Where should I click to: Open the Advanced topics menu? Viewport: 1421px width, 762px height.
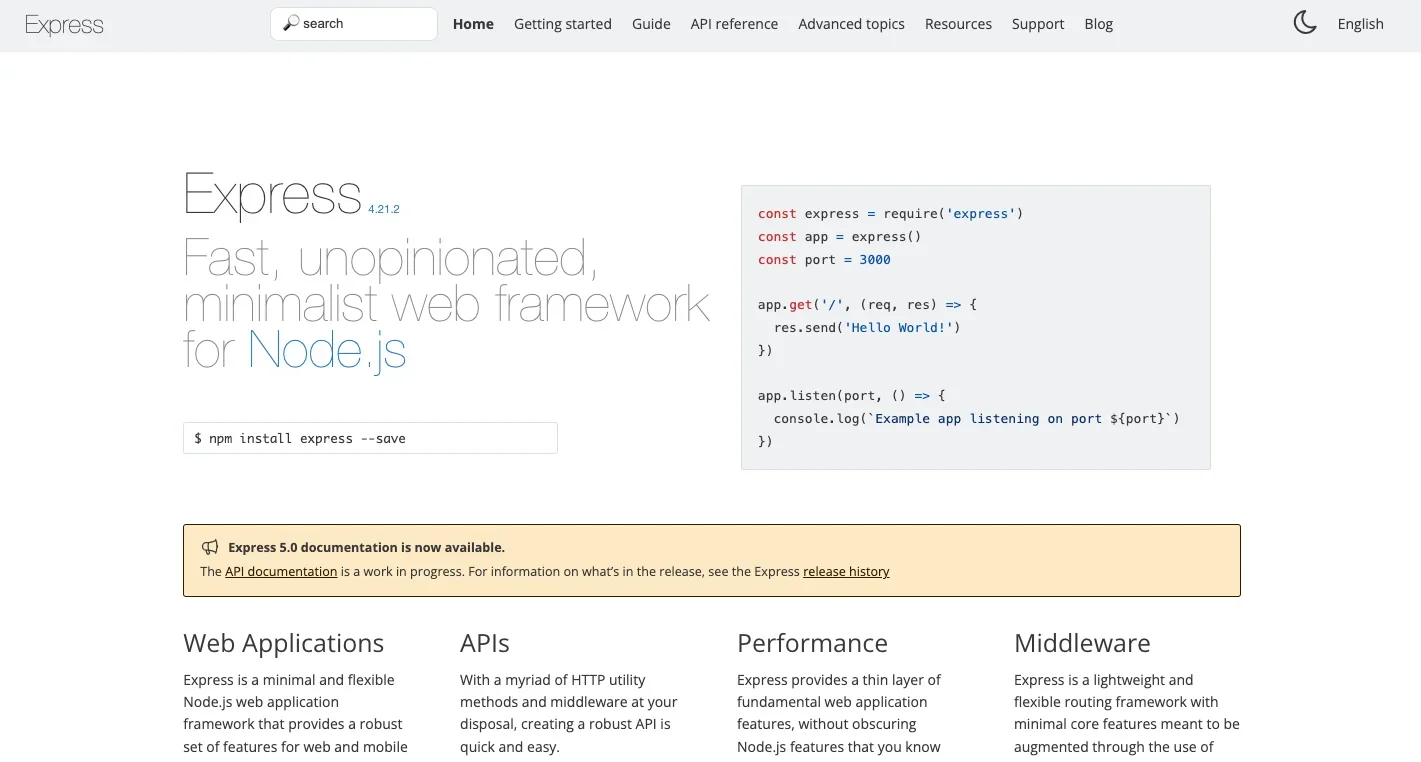click(851, 24)
